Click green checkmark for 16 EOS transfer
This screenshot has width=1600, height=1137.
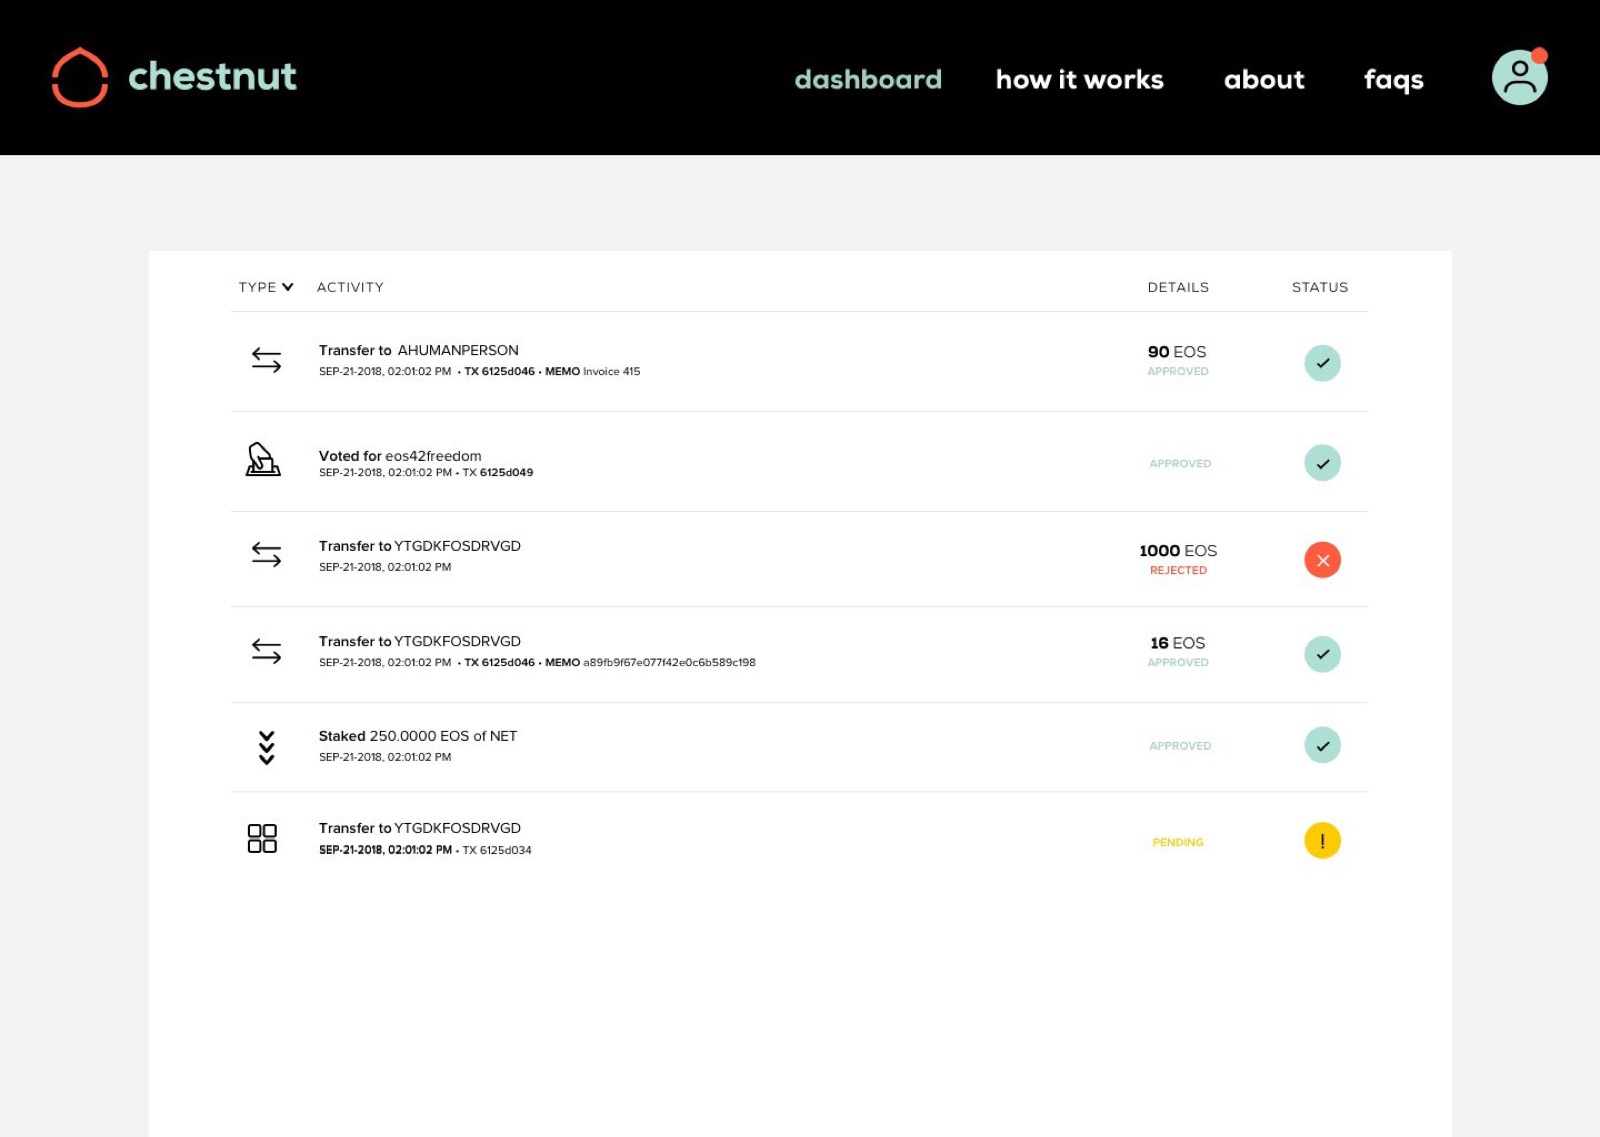point(1322,654)
